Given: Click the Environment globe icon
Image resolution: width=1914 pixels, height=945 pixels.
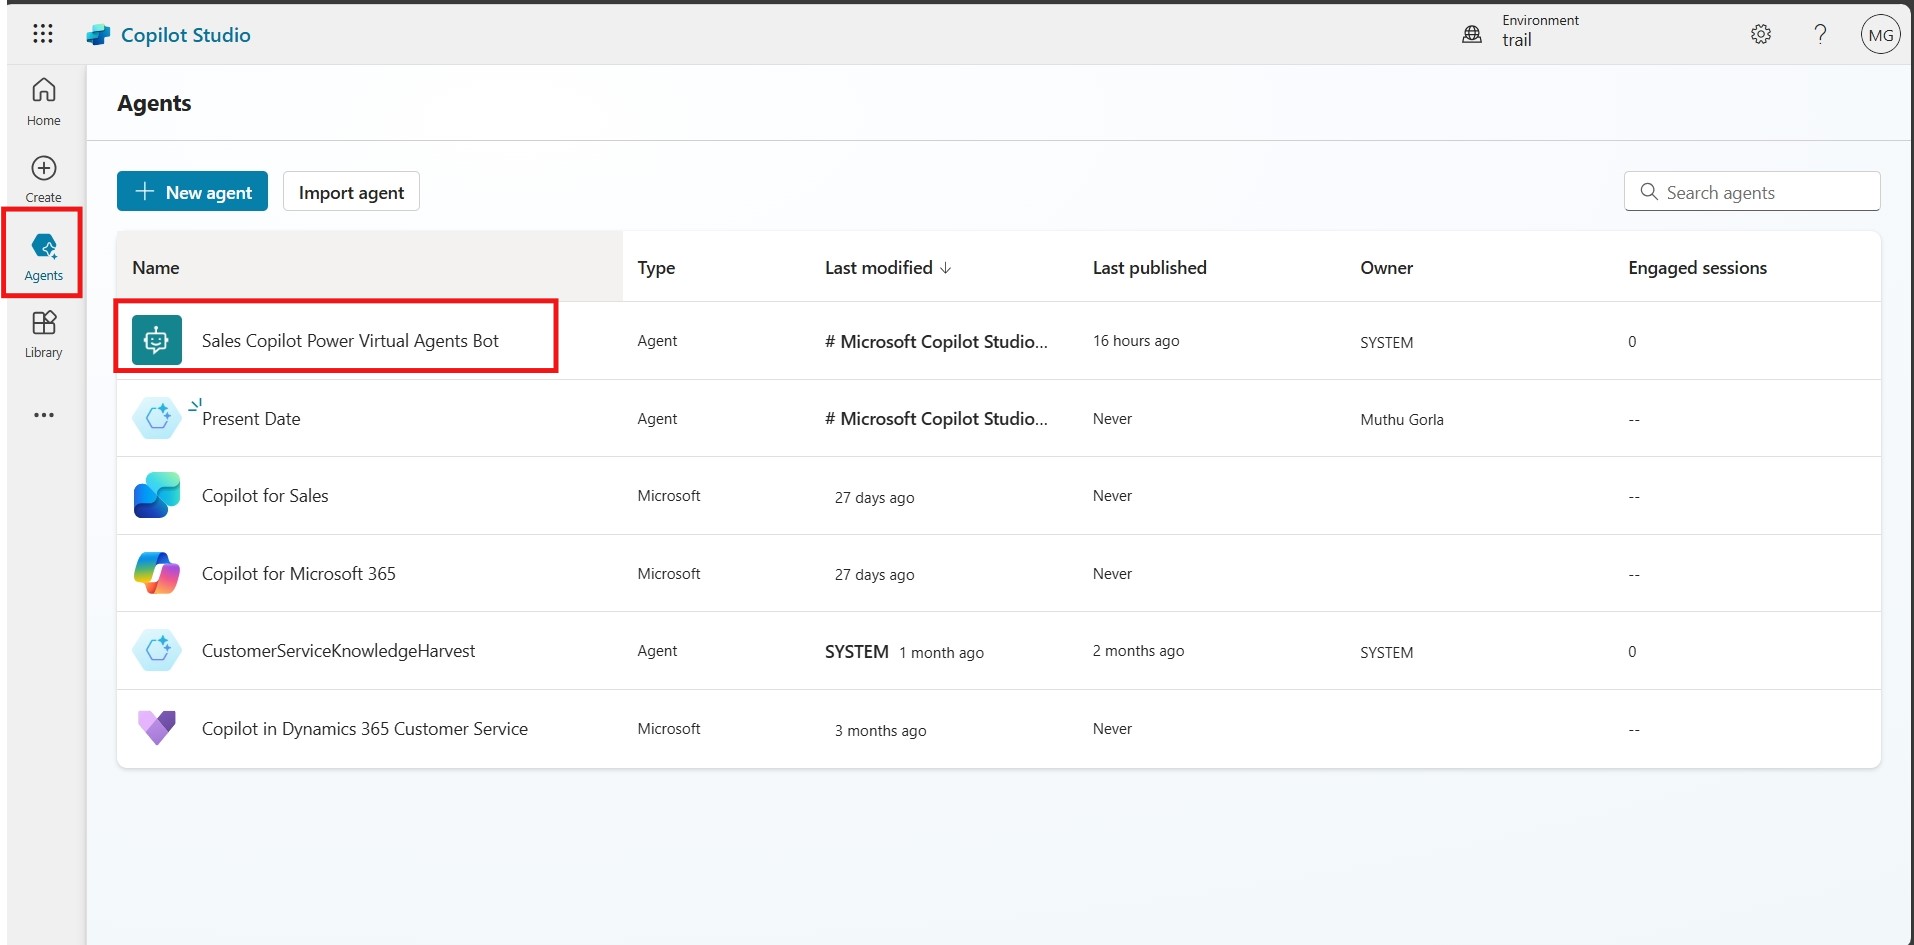Looking at the screenshot, I should pyautogui.click(x=1472, y=34).
